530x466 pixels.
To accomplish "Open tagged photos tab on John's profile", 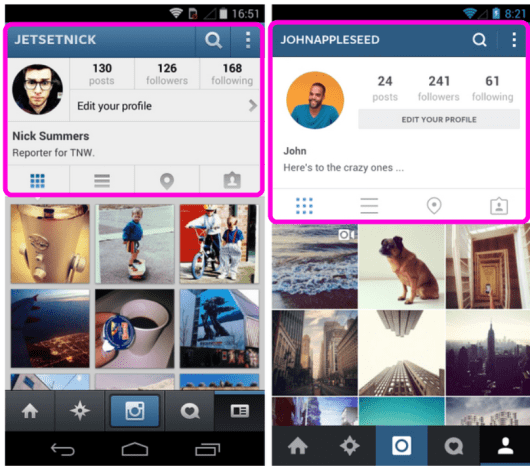I will coord(499,205).
